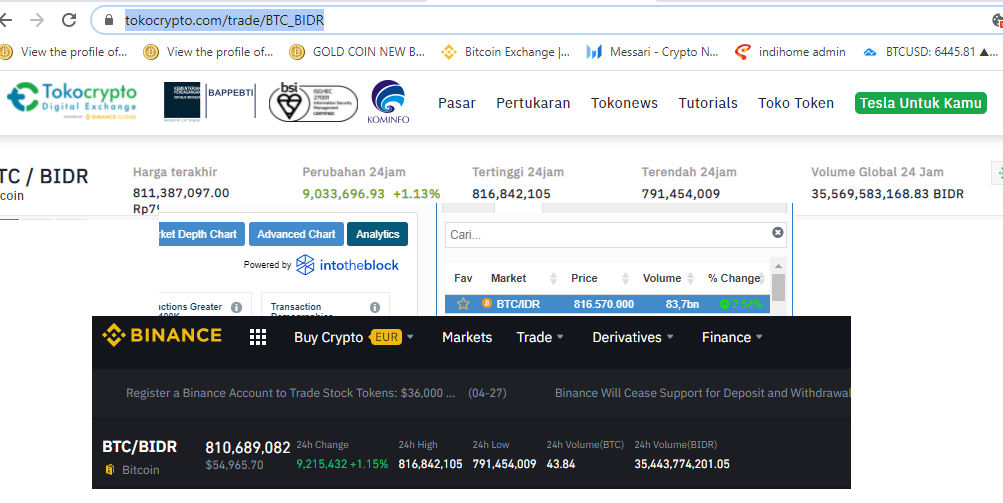This screenshot has height=503, width=1003.
Task: Sort the list by the Price column
Action: [x=599, y=278]
